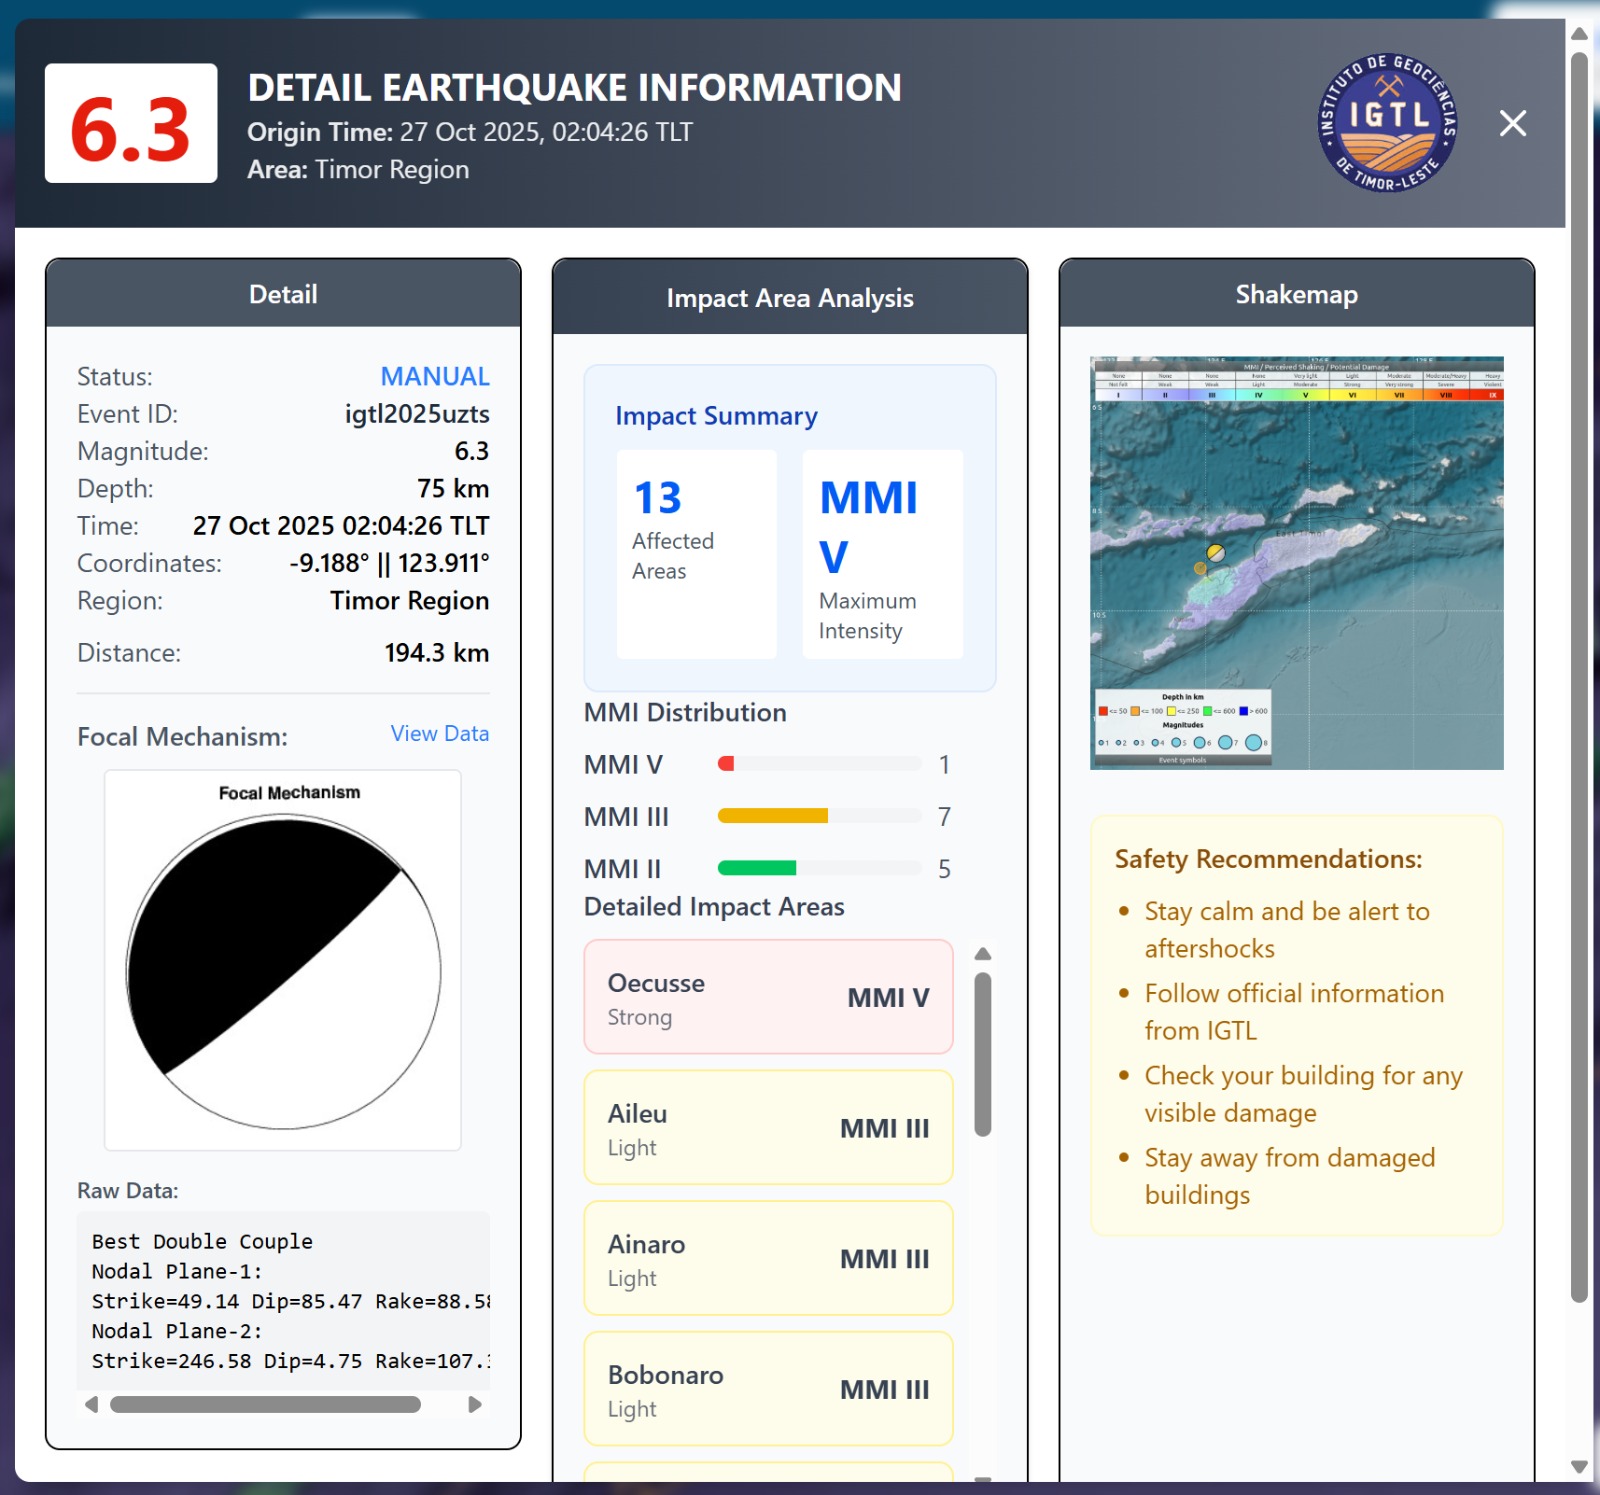
Task: Click the focal mechanism beachball diagram
Action: tap(283, 971)
